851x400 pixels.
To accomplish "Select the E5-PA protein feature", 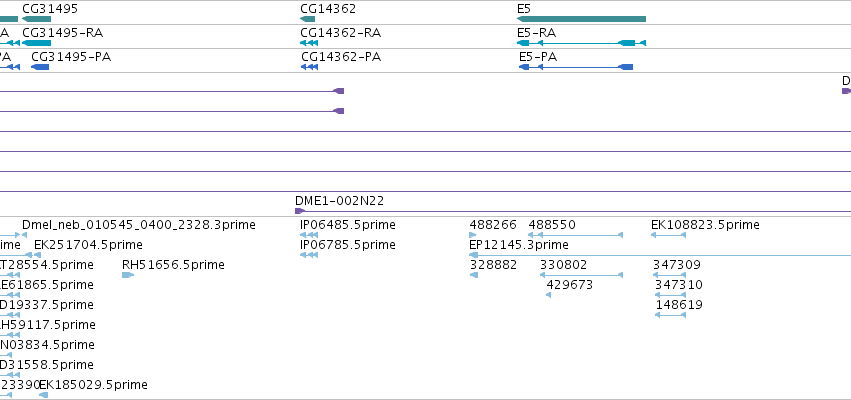I will pyautogui.click(x=576, y=67).
